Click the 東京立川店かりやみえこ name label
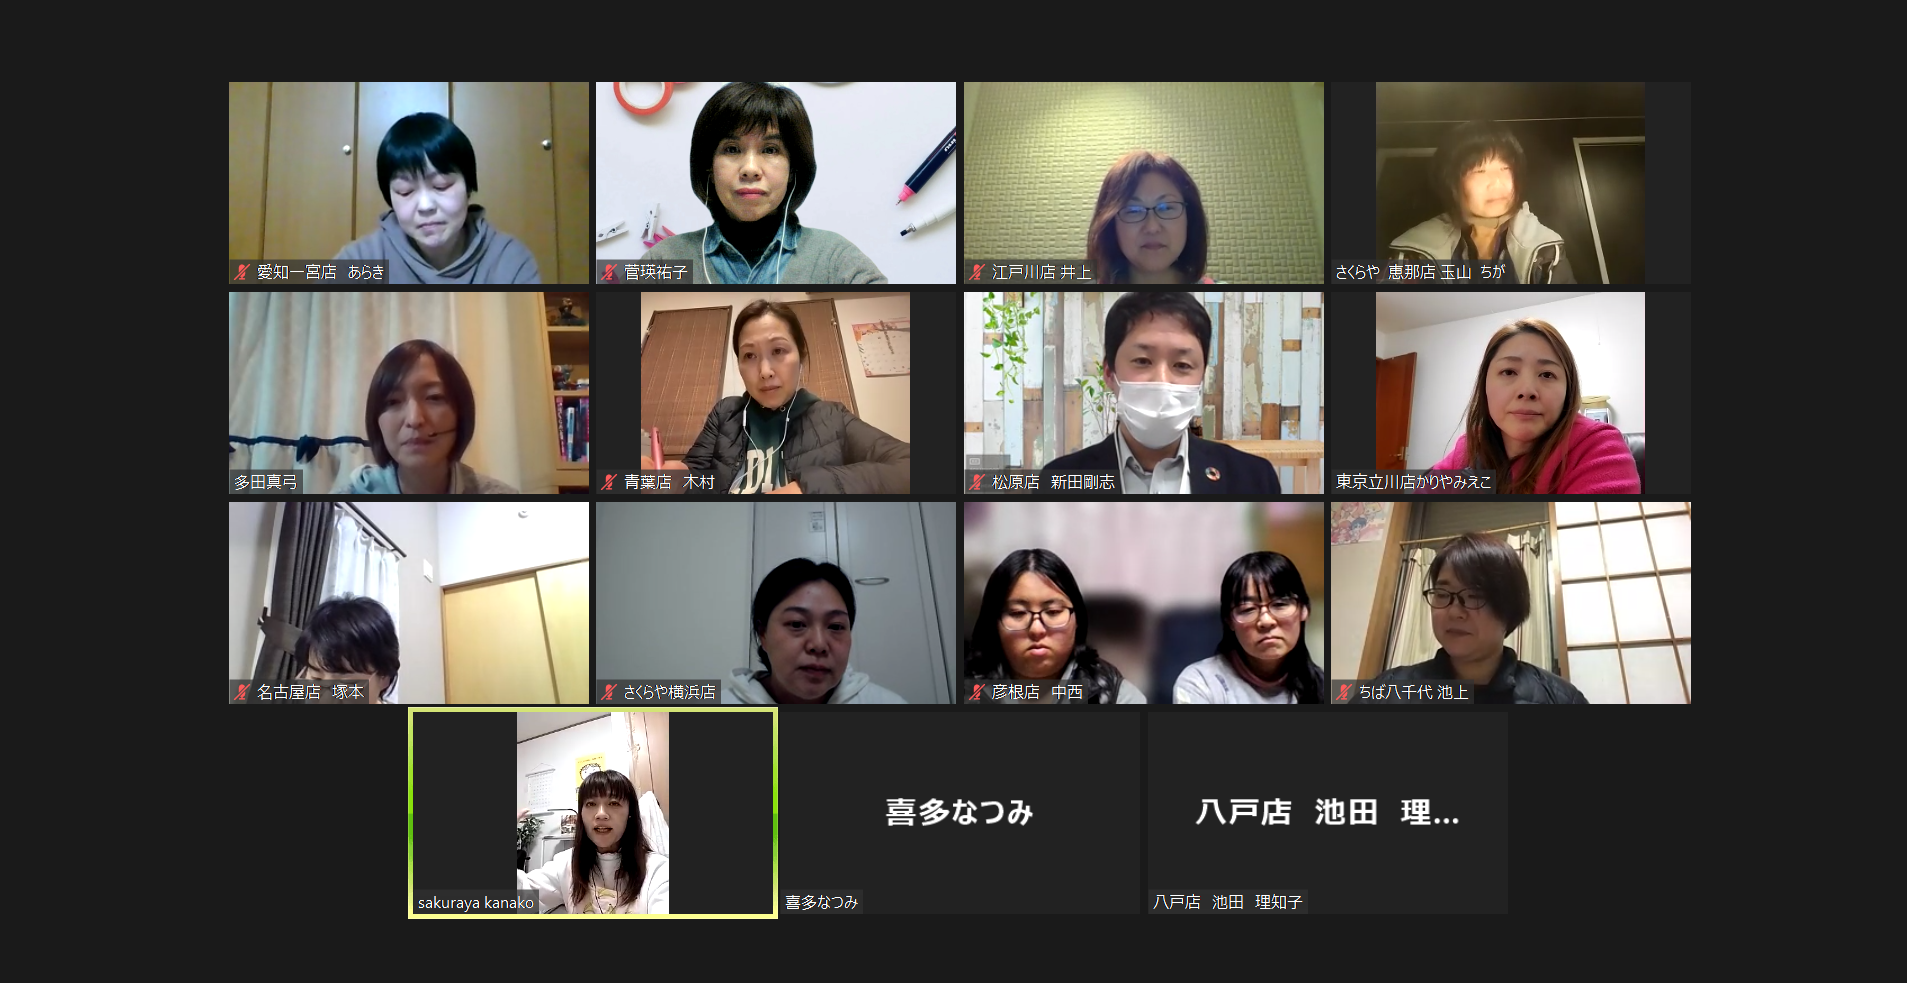Screen dimensions: 1907x983 (x=1414, y=482)
